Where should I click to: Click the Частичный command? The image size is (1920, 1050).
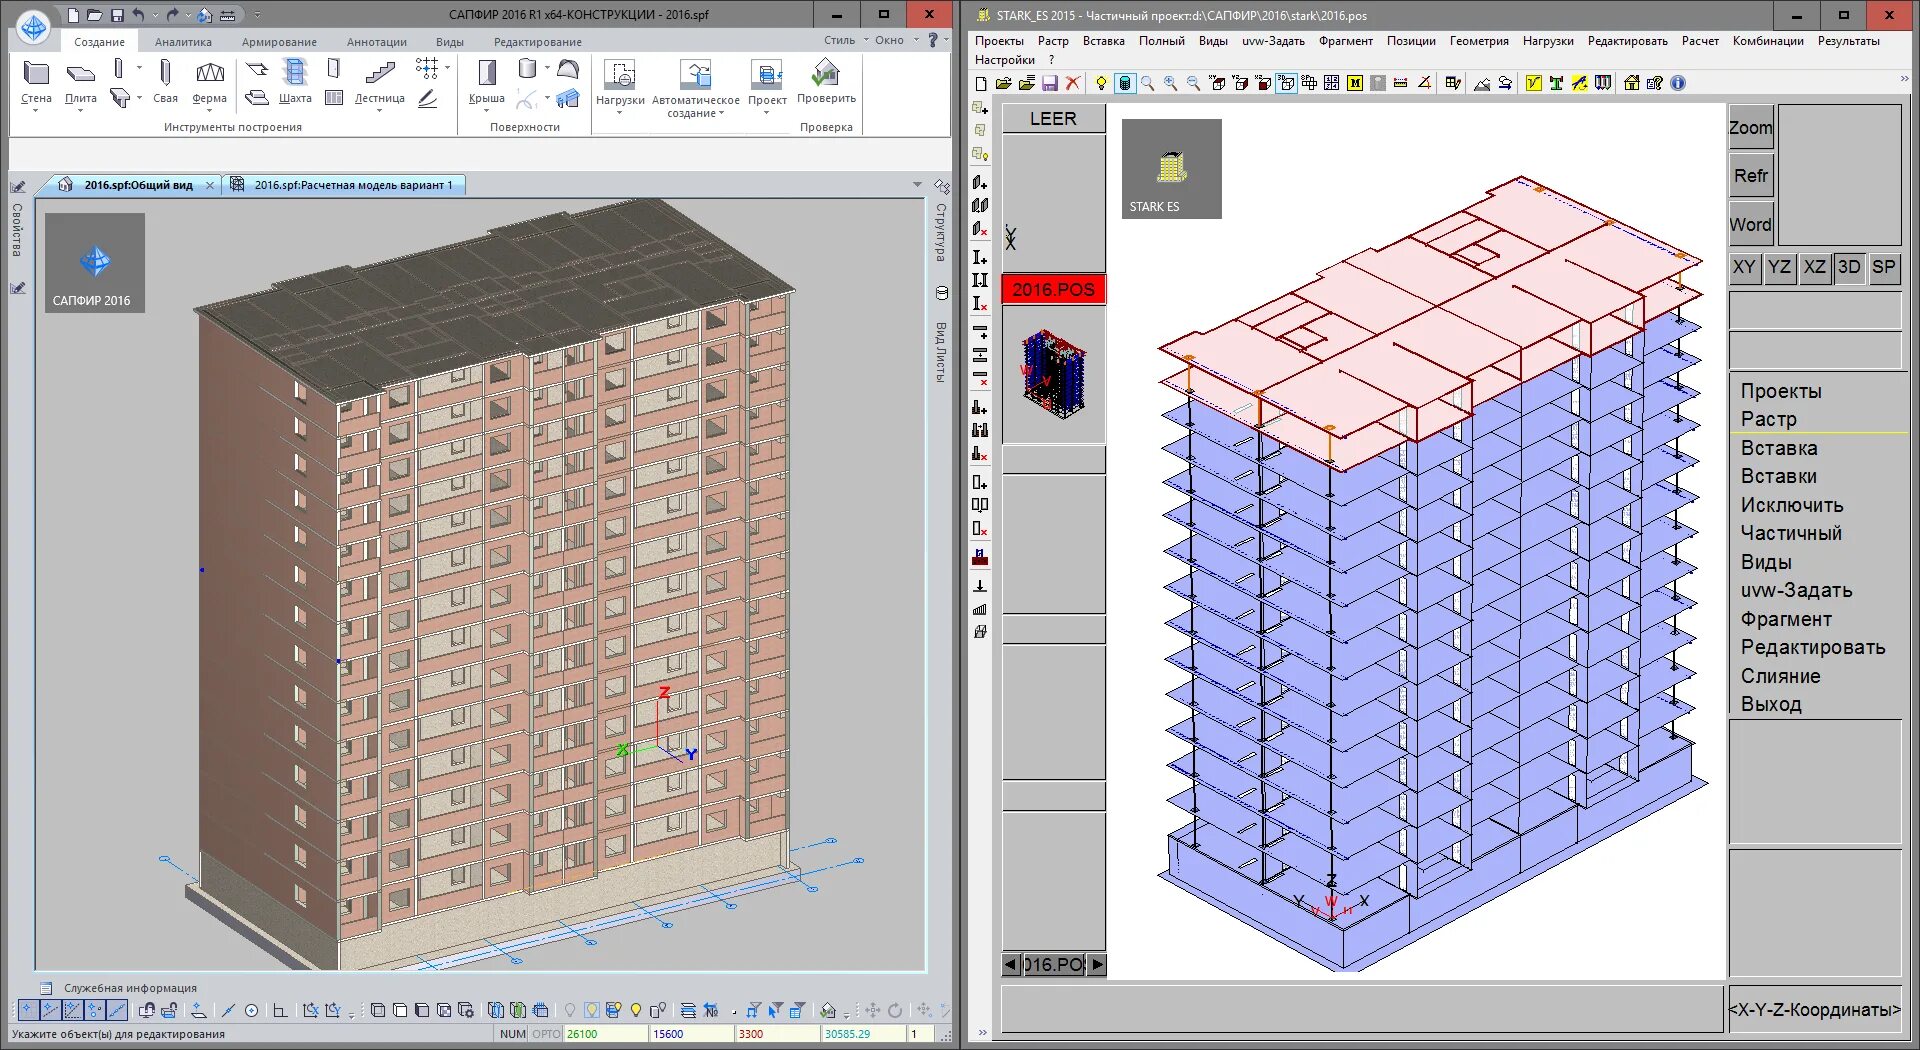coord(1791,533)
